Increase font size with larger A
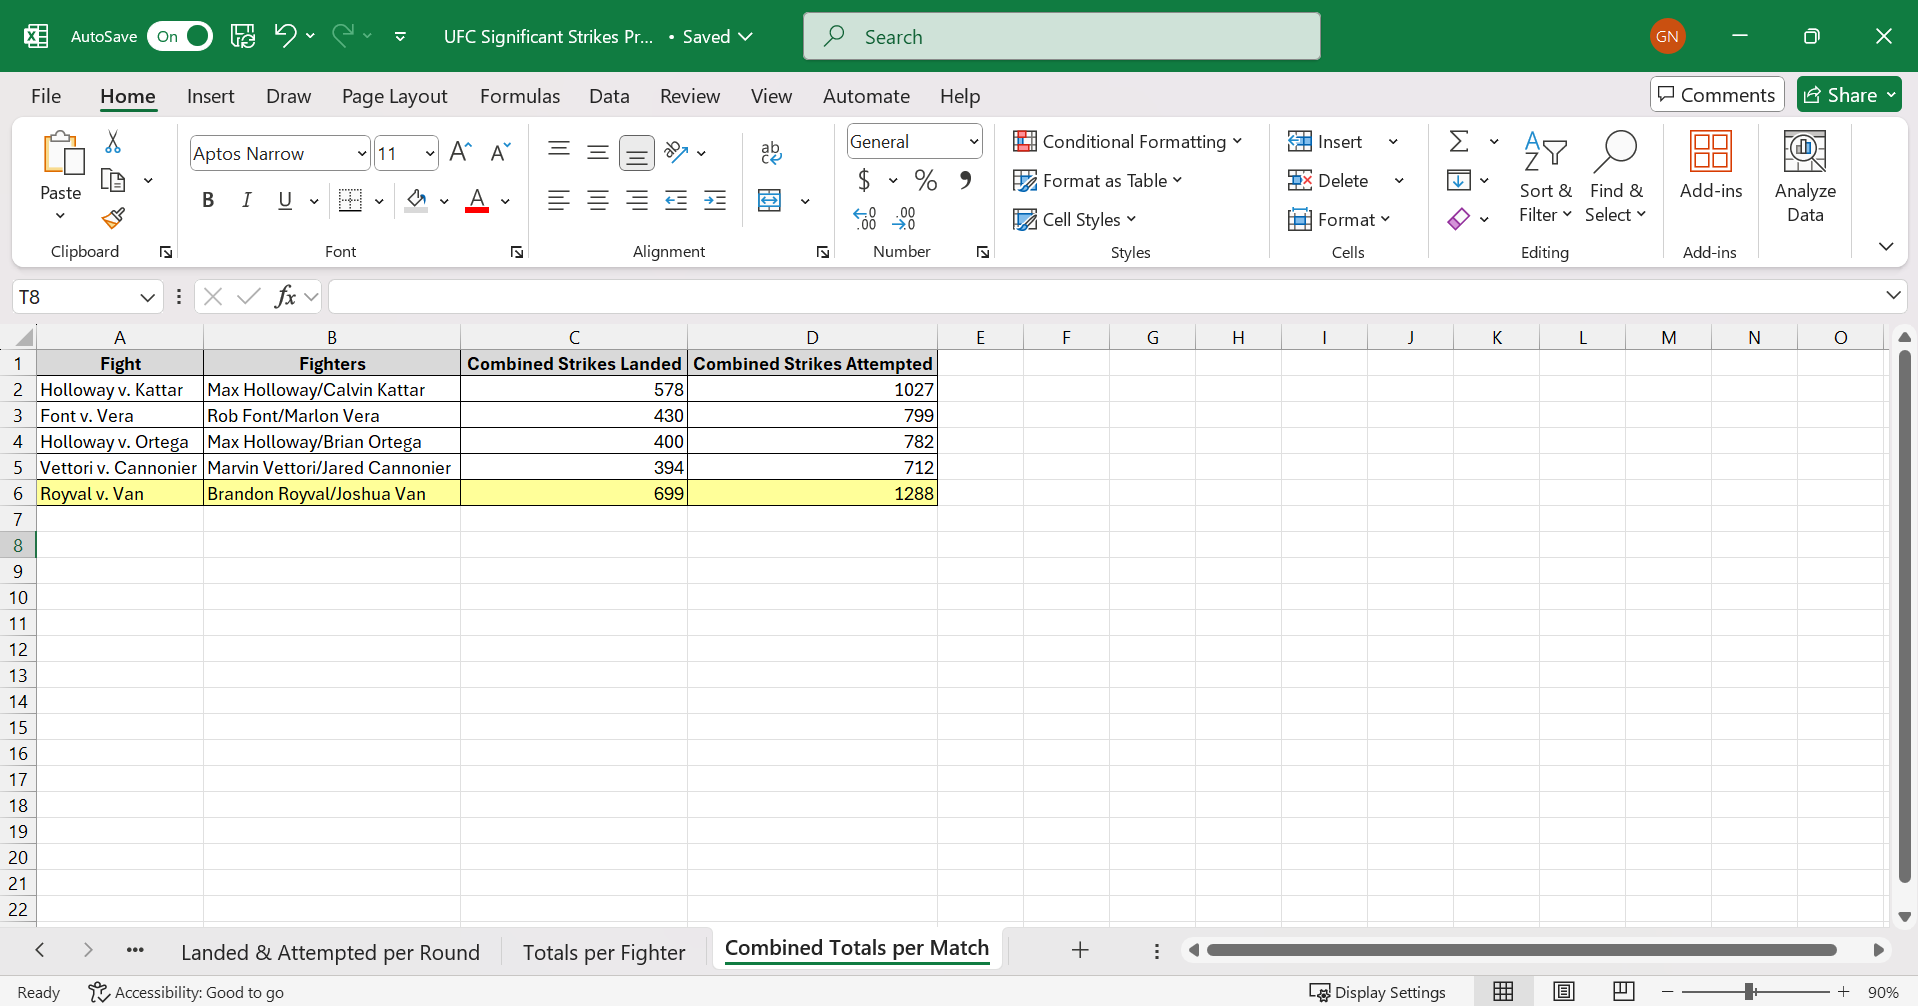Screen dimensions: 1918x1006 coord(460,152)
